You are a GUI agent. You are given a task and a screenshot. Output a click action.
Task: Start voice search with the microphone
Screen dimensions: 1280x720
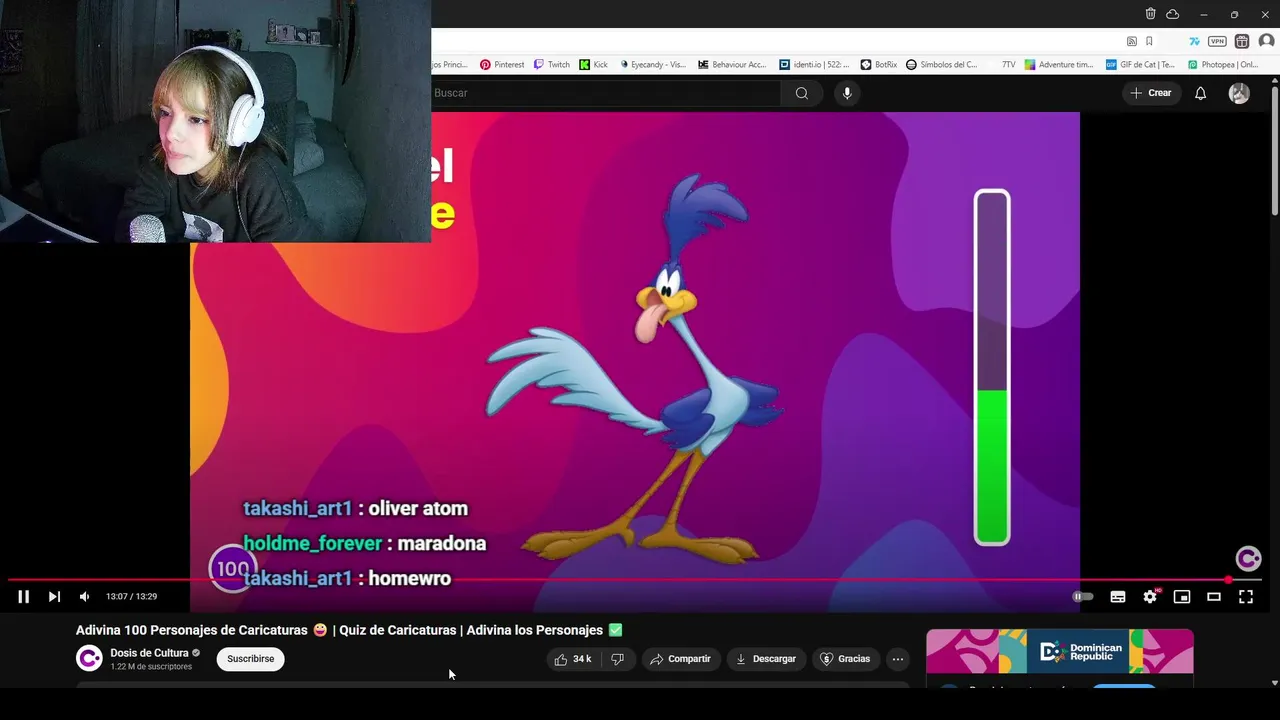point(847,93)
